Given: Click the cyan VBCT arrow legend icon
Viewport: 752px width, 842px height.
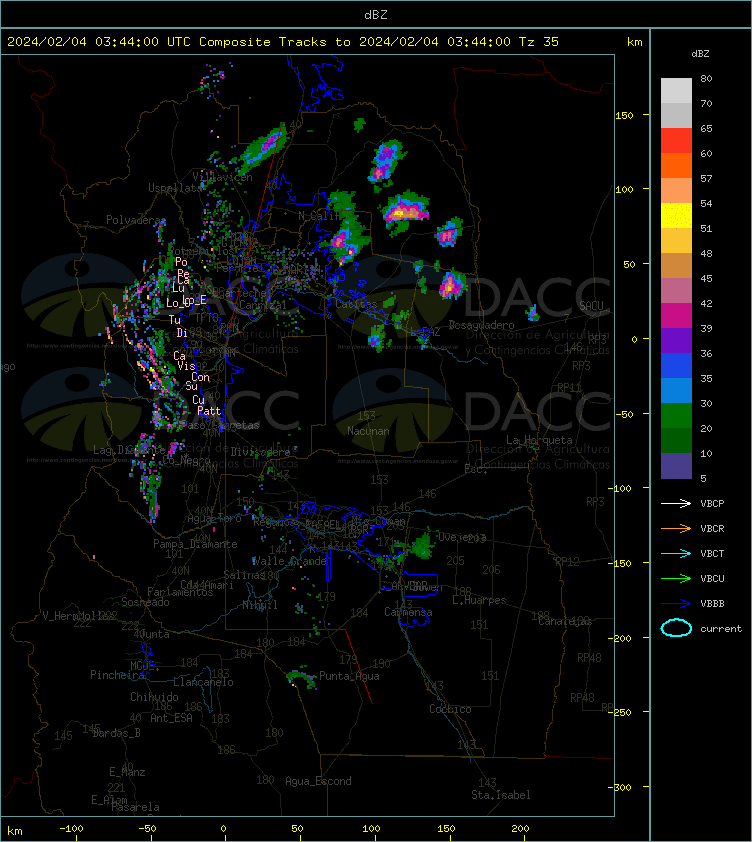Looking at the screenshot, I should coord(676,553).
